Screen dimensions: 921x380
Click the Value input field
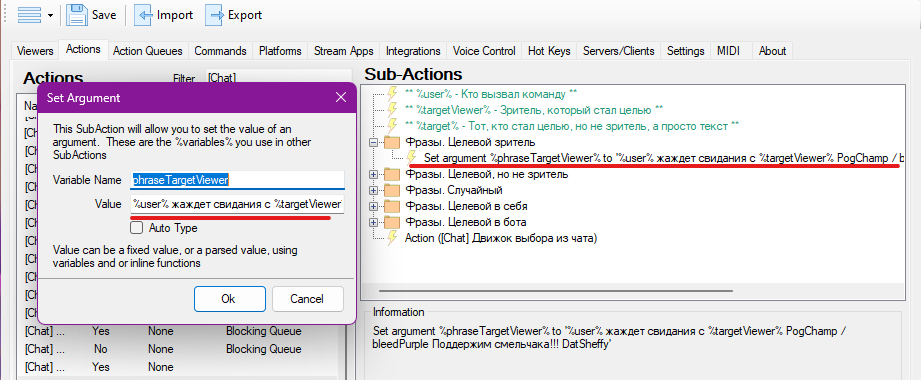(x=237, y=204)
